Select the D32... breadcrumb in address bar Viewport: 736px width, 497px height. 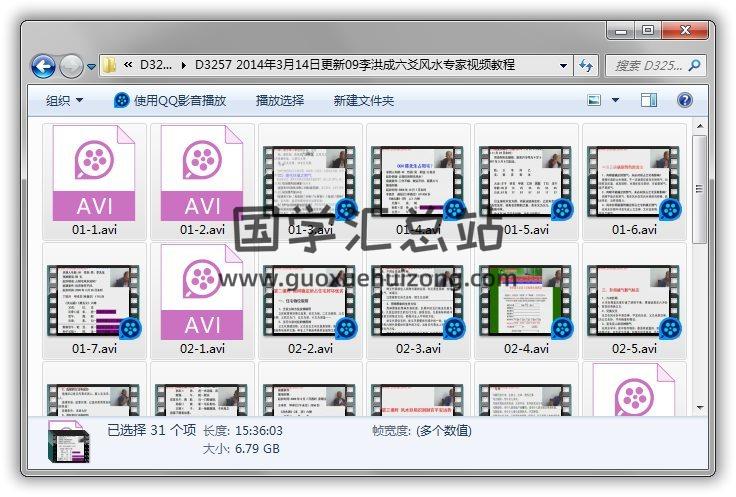coord(156,65)
